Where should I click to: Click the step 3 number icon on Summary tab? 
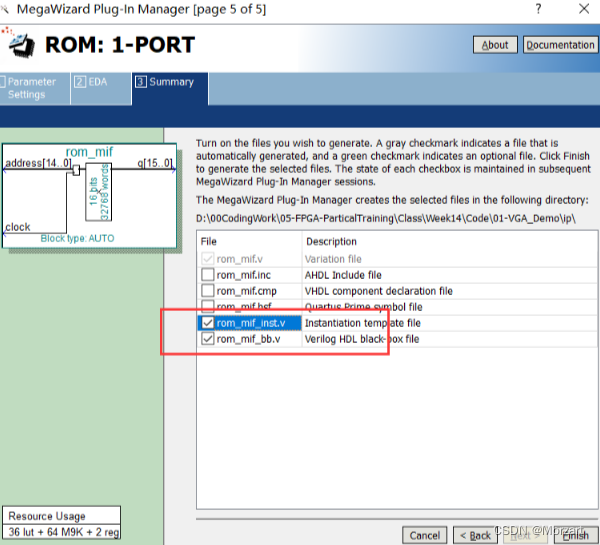point(141,82)
